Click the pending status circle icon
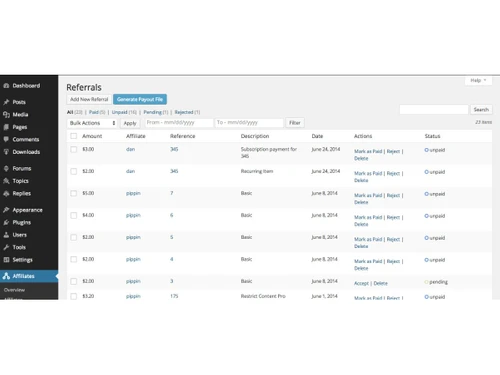This screenshot has width=500, height=375. pos(426,282)
